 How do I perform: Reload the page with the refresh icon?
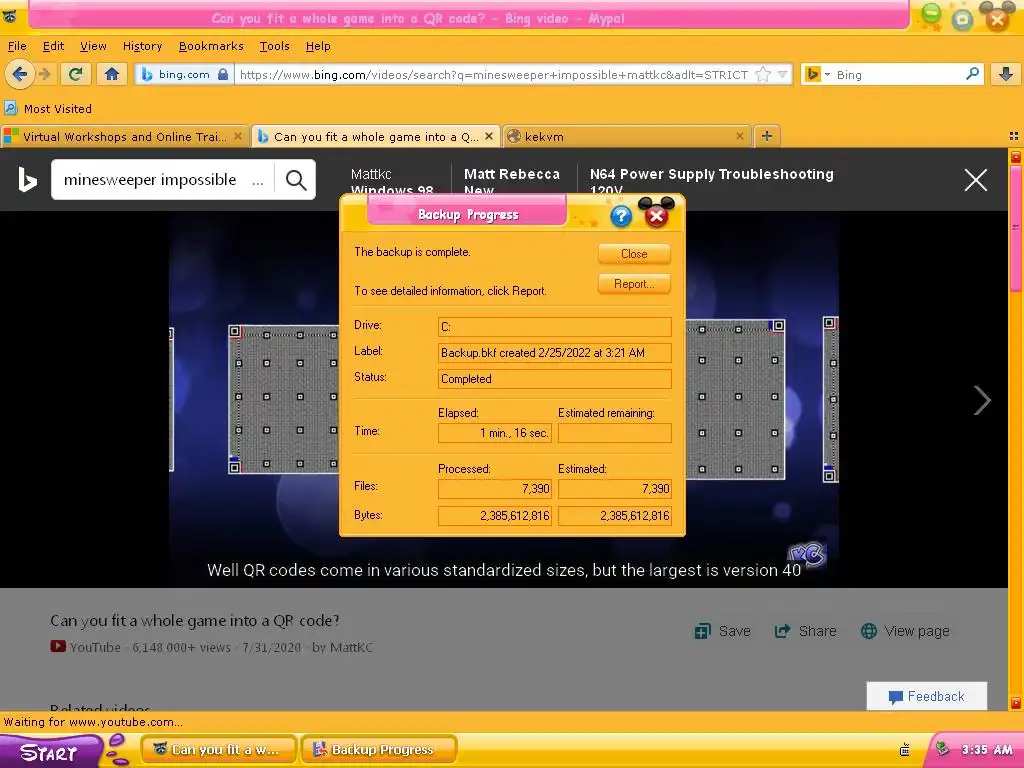point(76,74)
